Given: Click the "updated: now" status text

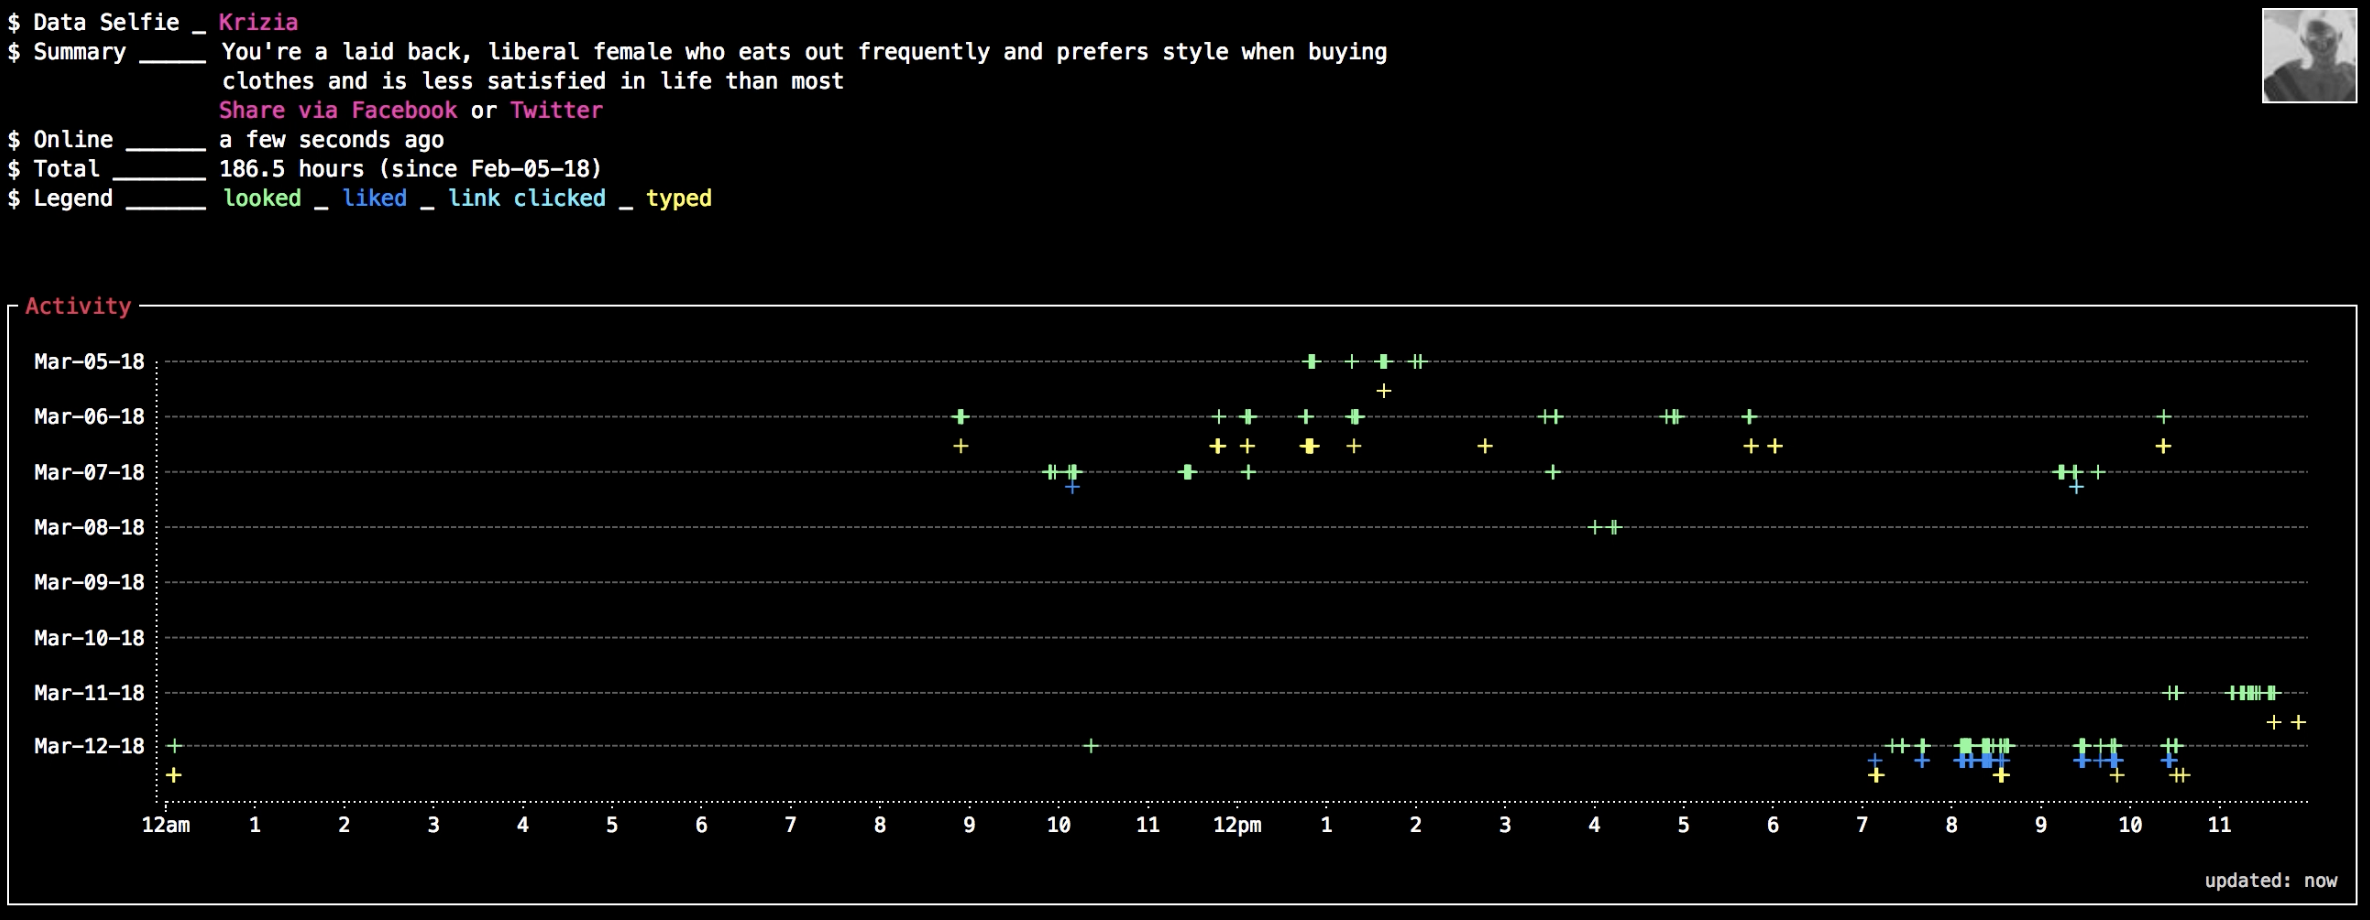Looking at the screenshot, I should 2270,880.
